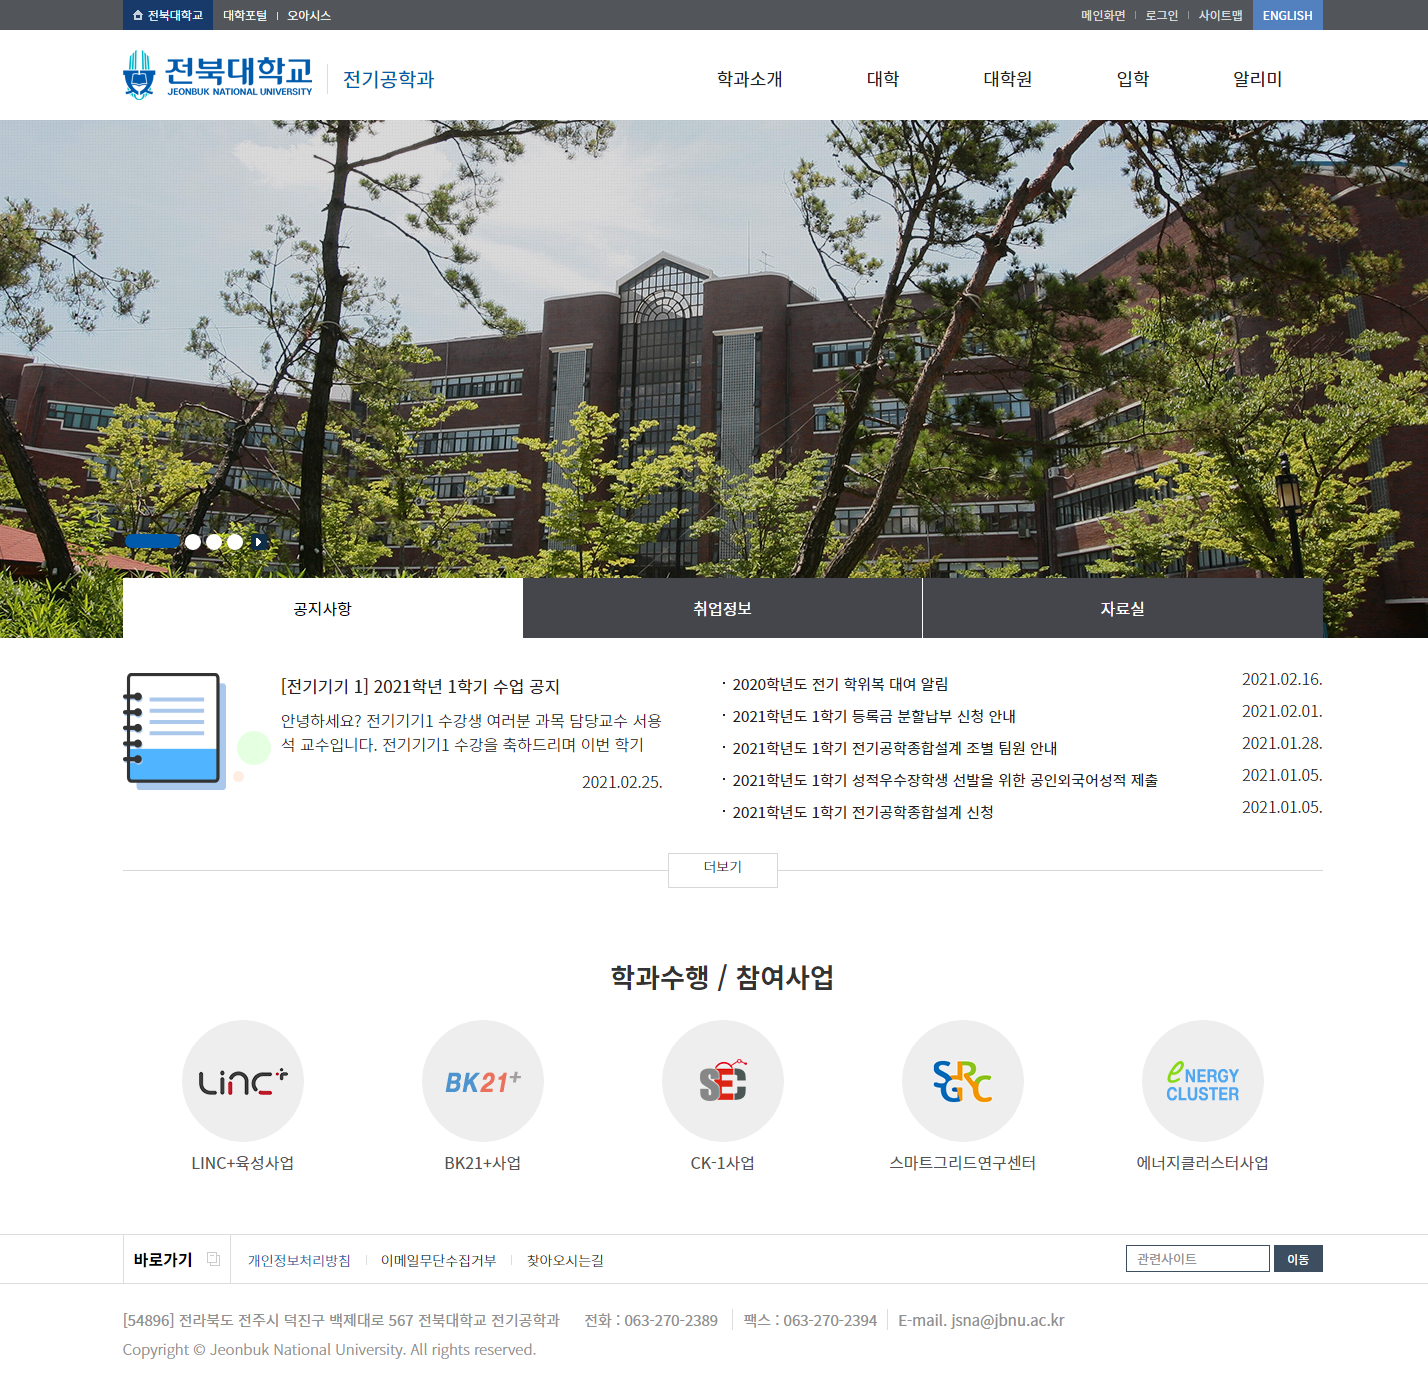Click the 더보기 more button
1428x1385 pixels.
click(722, 867)
